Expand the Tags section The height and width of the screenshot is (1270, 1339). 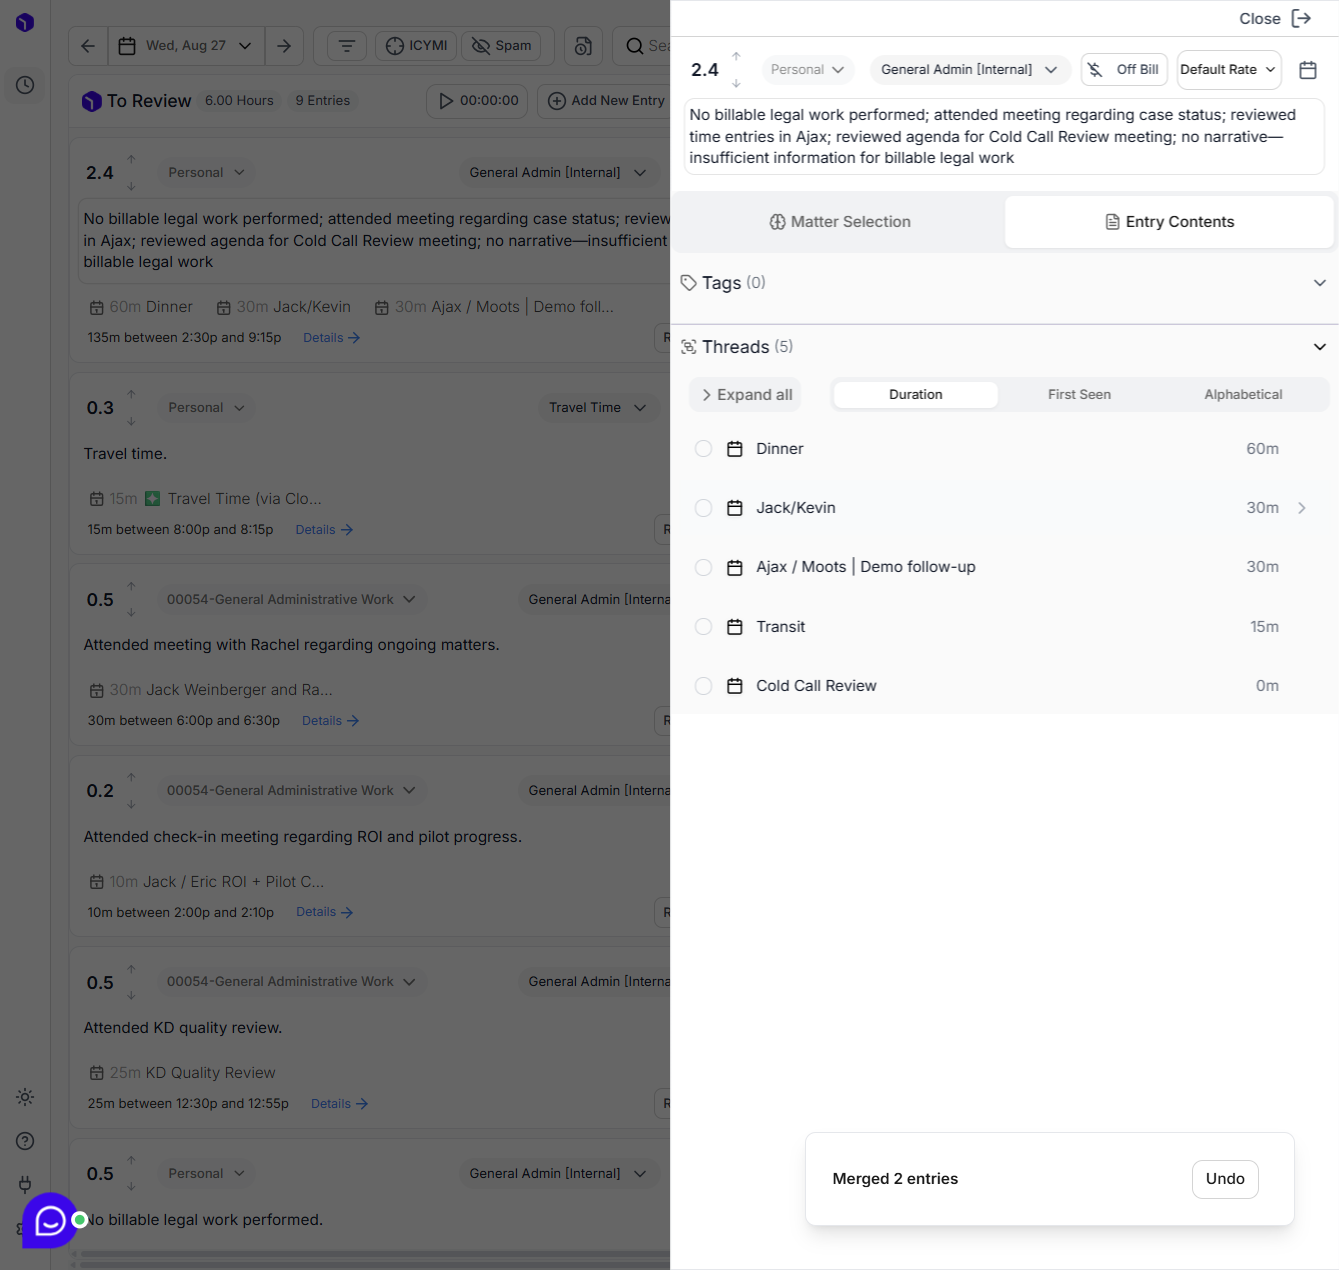pos(1319,283)
